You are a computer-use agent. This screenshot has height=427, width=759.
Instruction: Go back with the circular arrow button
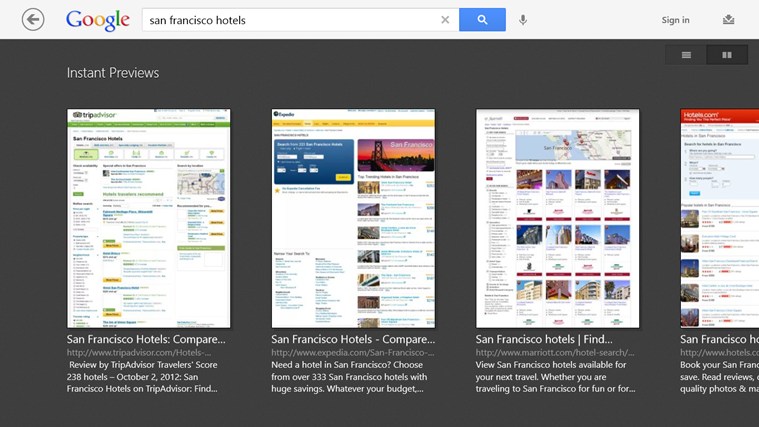33,20
